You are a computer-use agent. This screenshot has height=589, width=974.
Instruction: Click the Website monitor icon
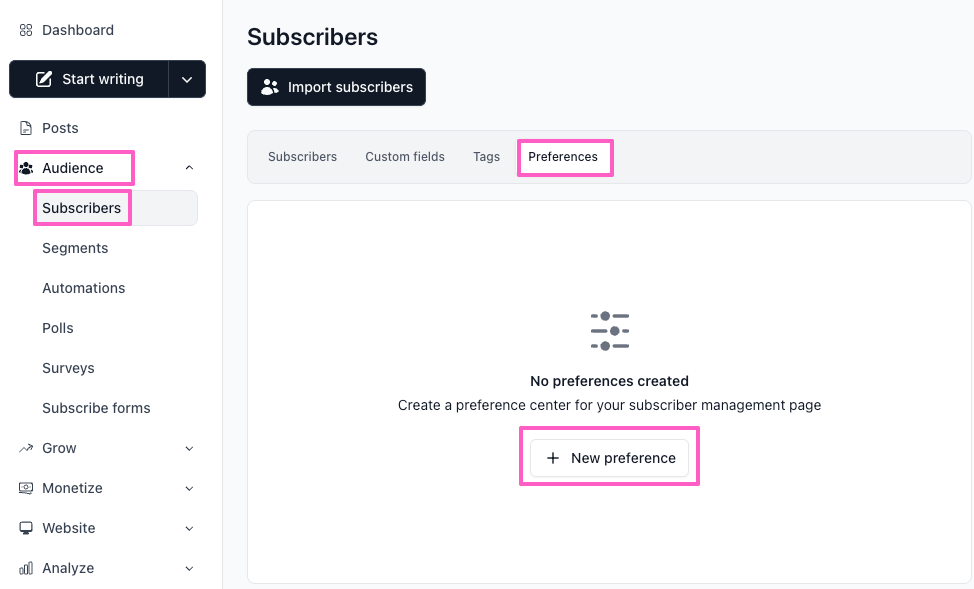[26, 528]
